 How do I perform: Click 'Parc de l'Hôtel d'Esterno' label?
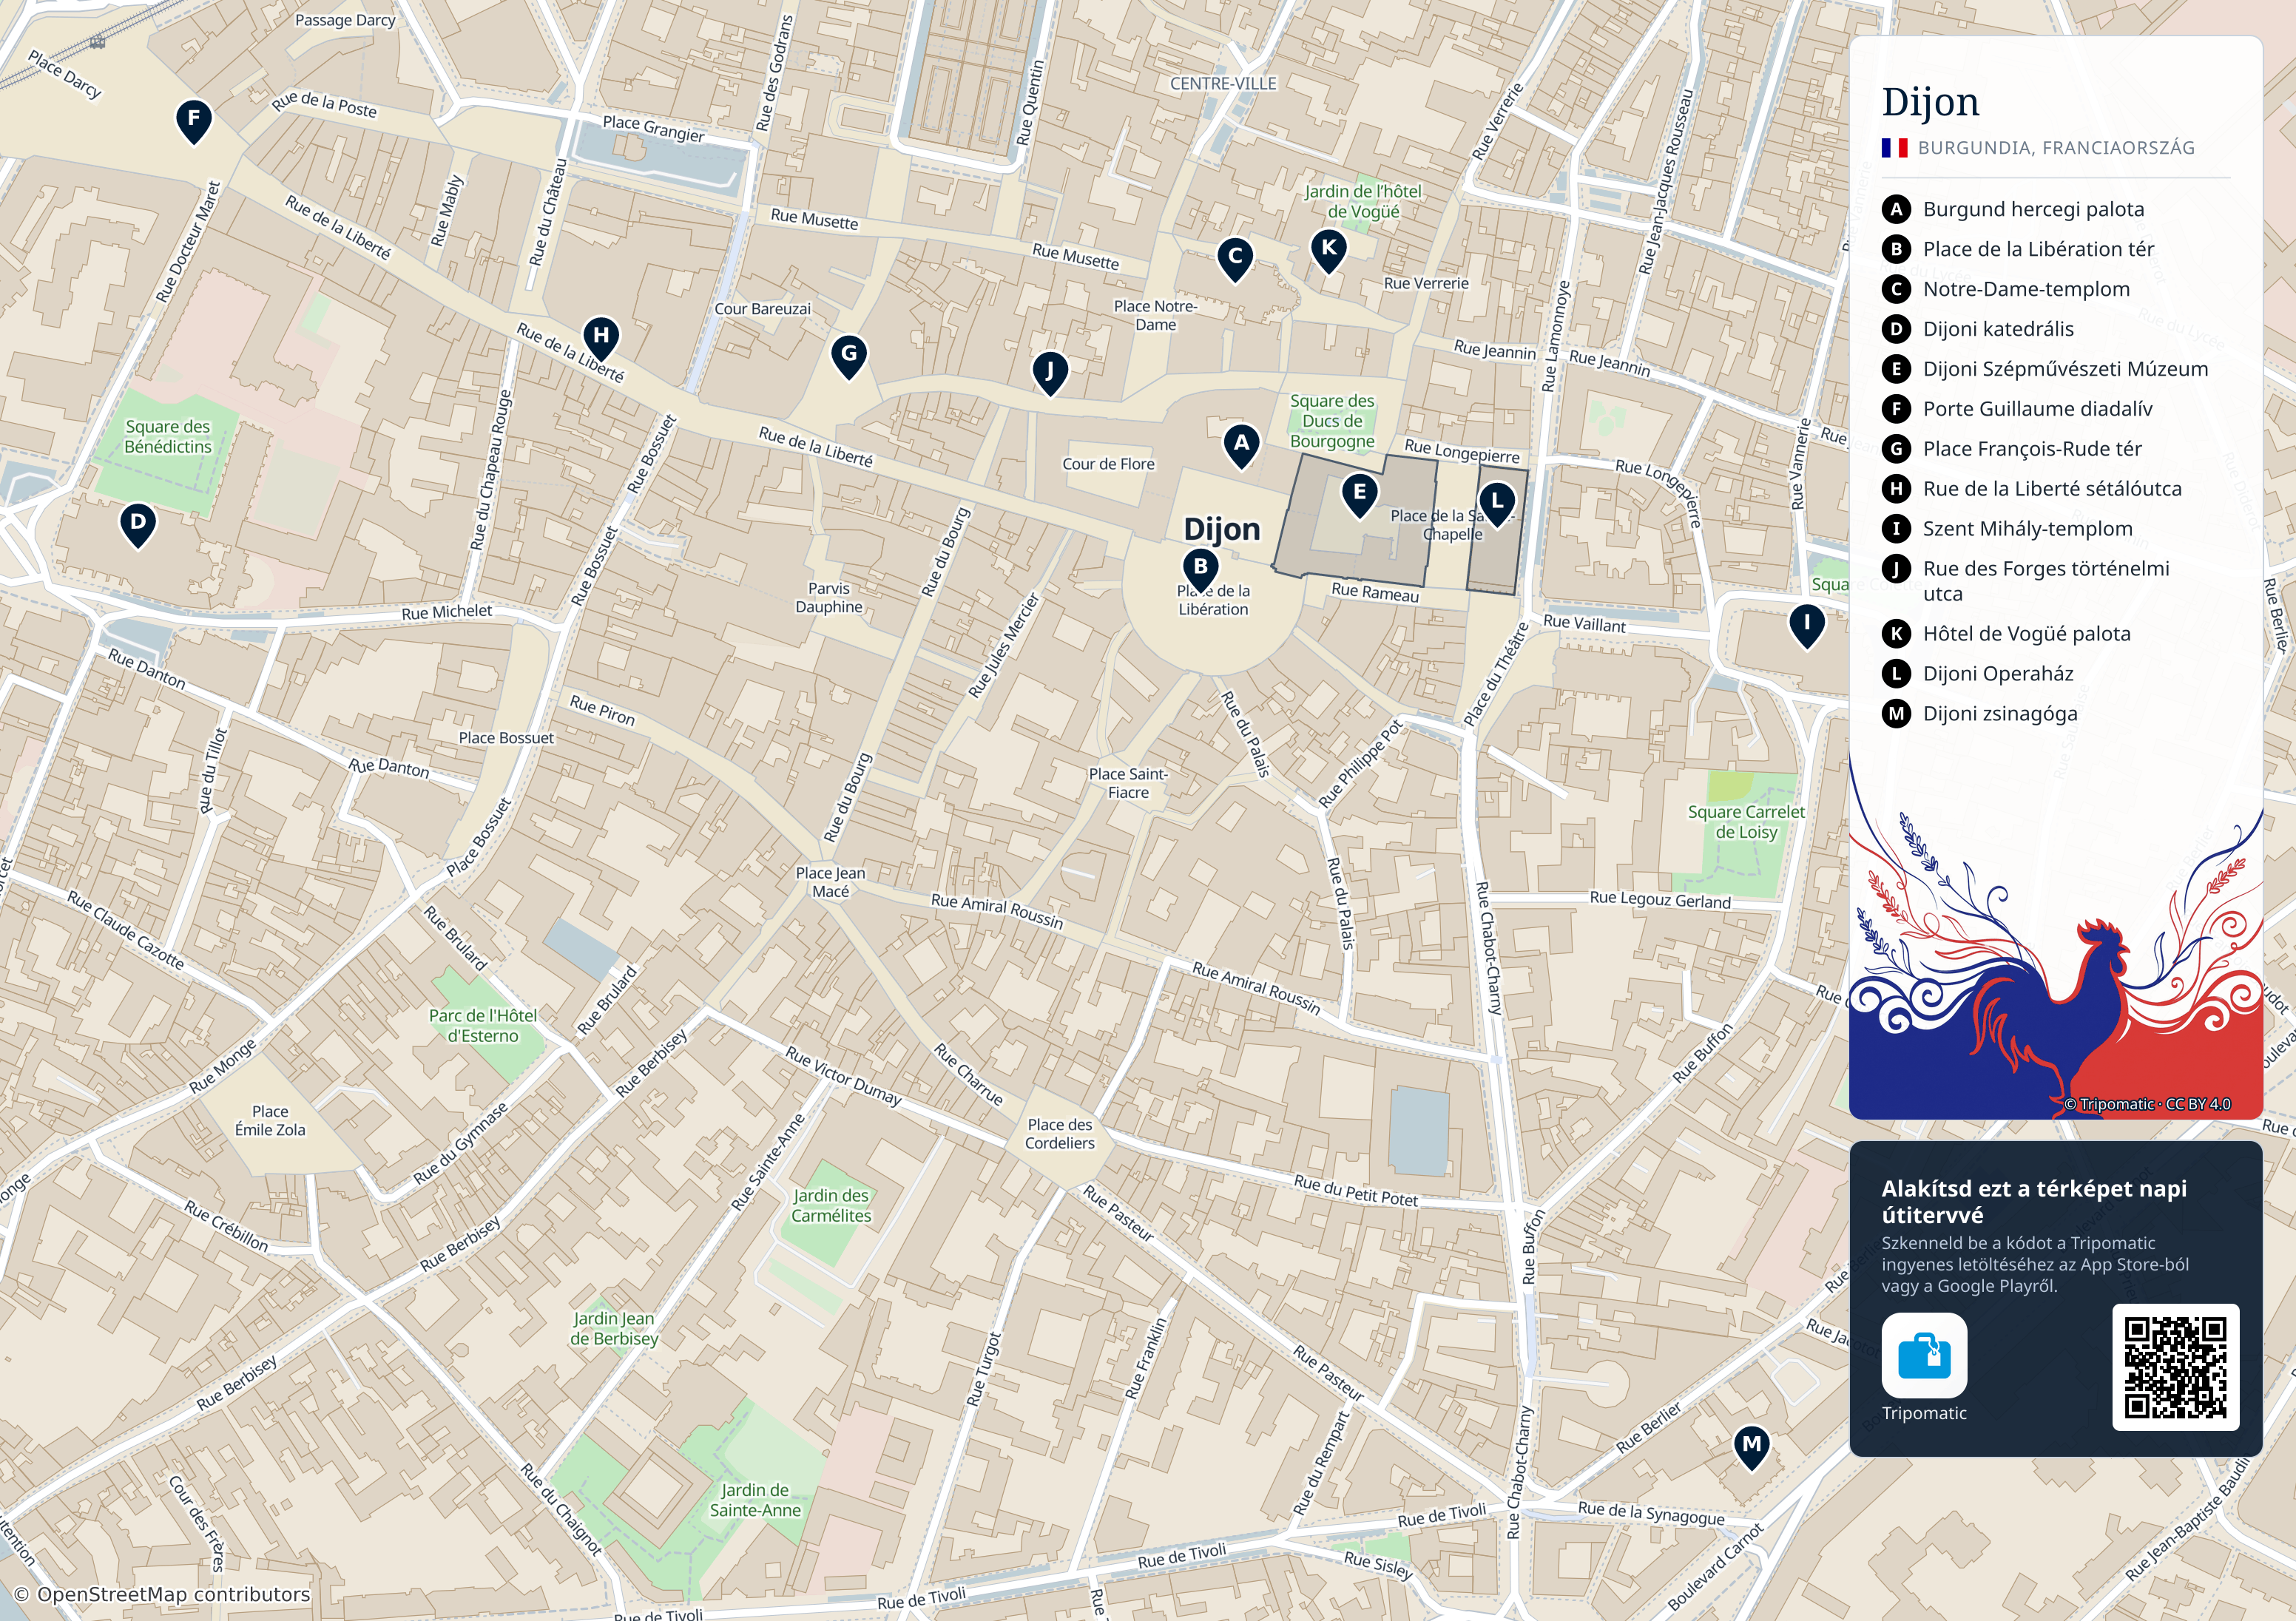point(483,1026)
